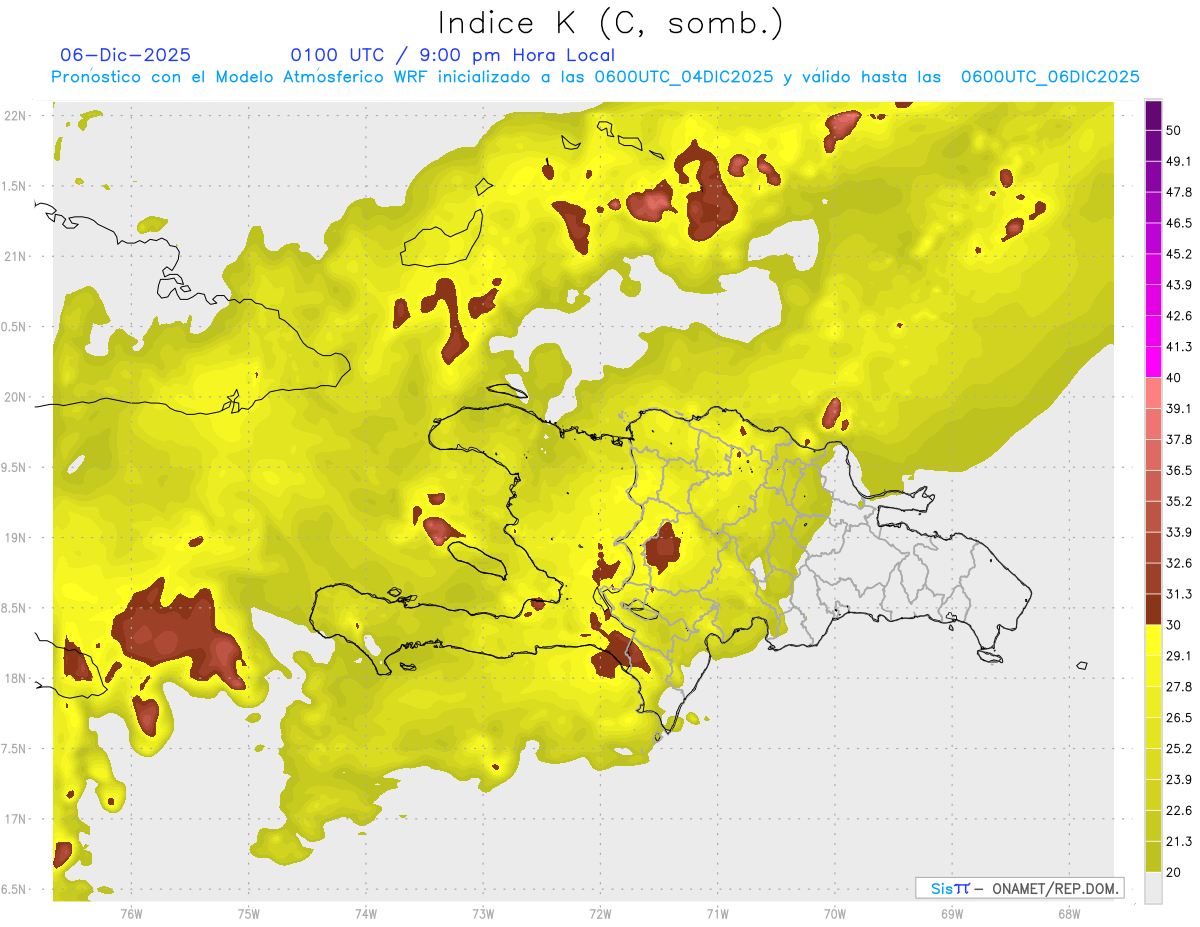The width and height of the screenshot is (1200, 927).
Task: Click the "1.5N" latitude label
Action: point(15,186)
